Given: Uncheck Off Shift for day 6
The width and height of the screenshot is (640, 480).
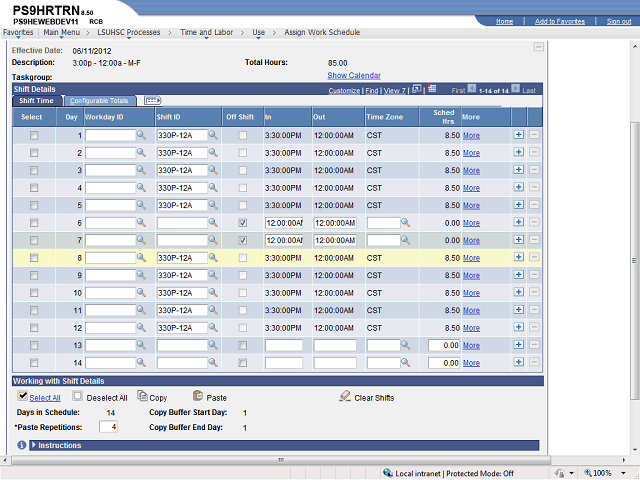Looking at the screenshot, I should 242,223.
